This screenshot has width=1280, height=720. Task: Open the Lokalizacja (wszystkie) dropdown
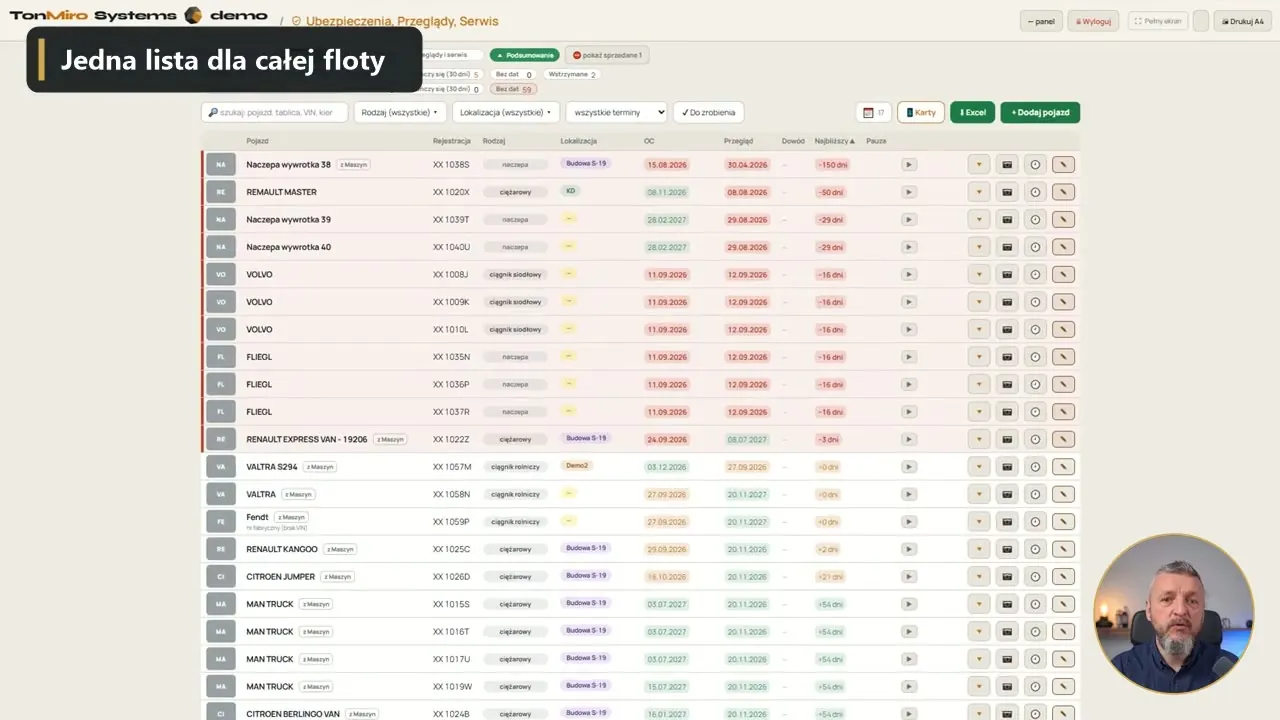click(x=506, y=113)
